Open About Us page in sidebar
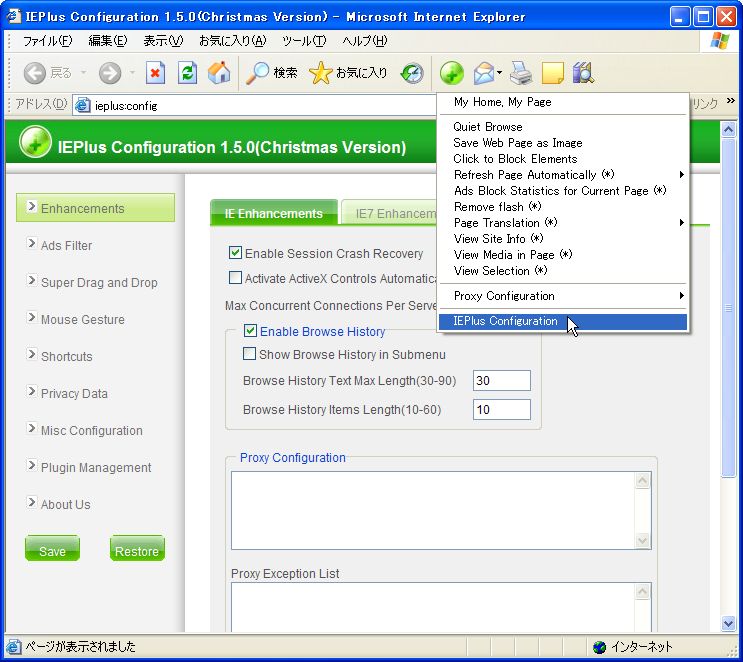Viewport: 743px width, 662px height. click(x=65, y=504)
